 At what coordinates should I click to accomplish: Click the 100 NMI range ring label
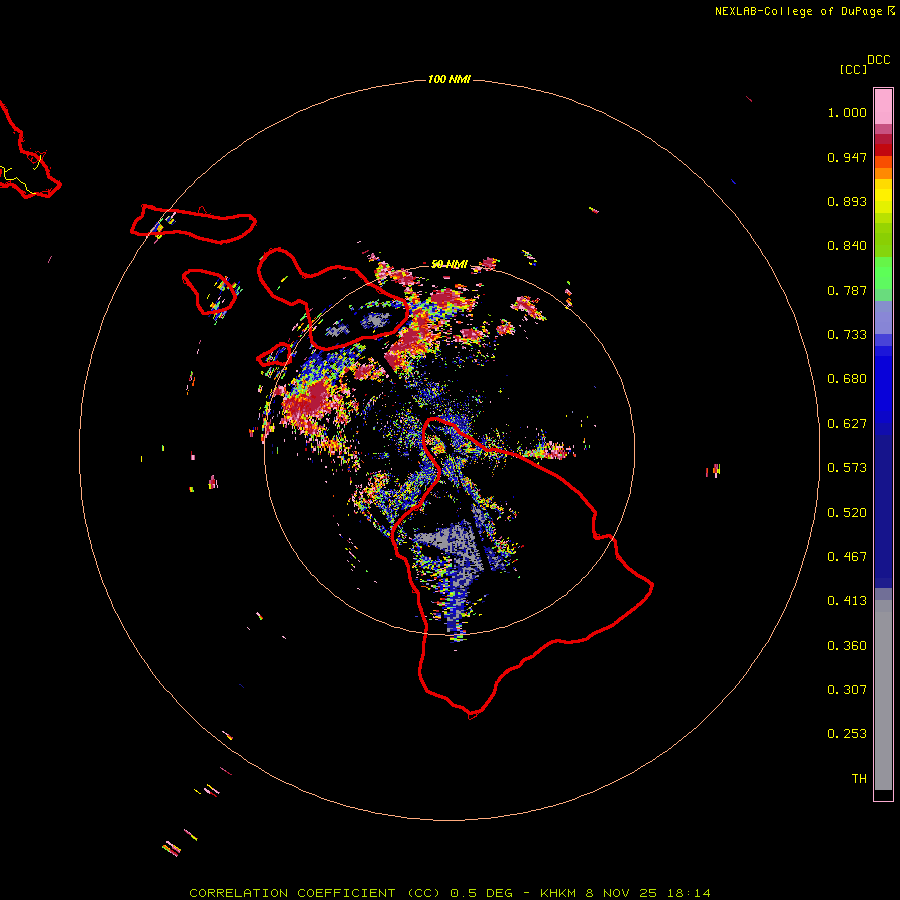pos(449,79)
